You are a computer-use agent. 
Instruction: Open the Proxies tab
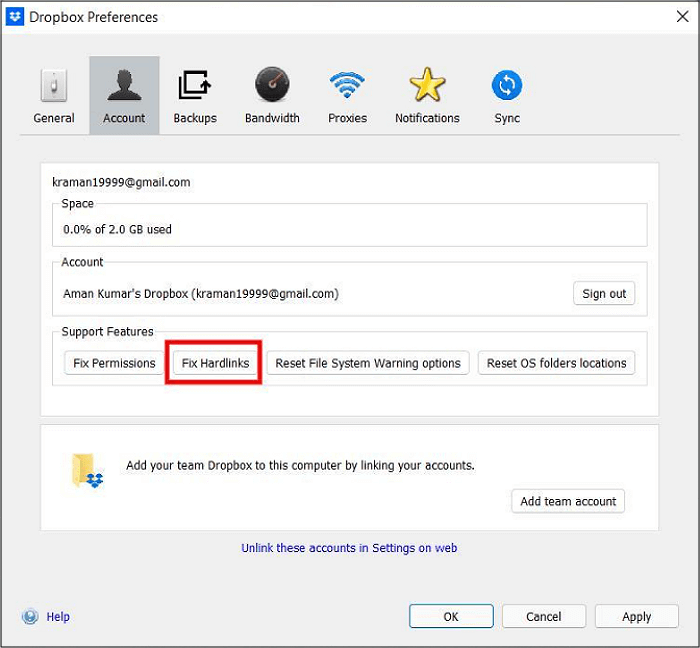[347, 96]
